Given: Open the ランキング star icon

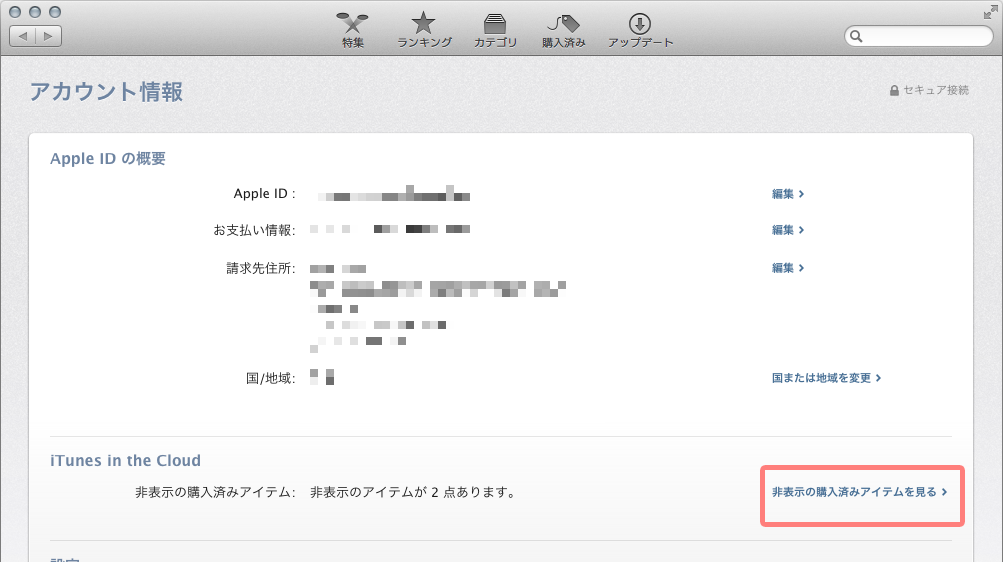Looking at the screenshot, I should click(x=424, y=30).
